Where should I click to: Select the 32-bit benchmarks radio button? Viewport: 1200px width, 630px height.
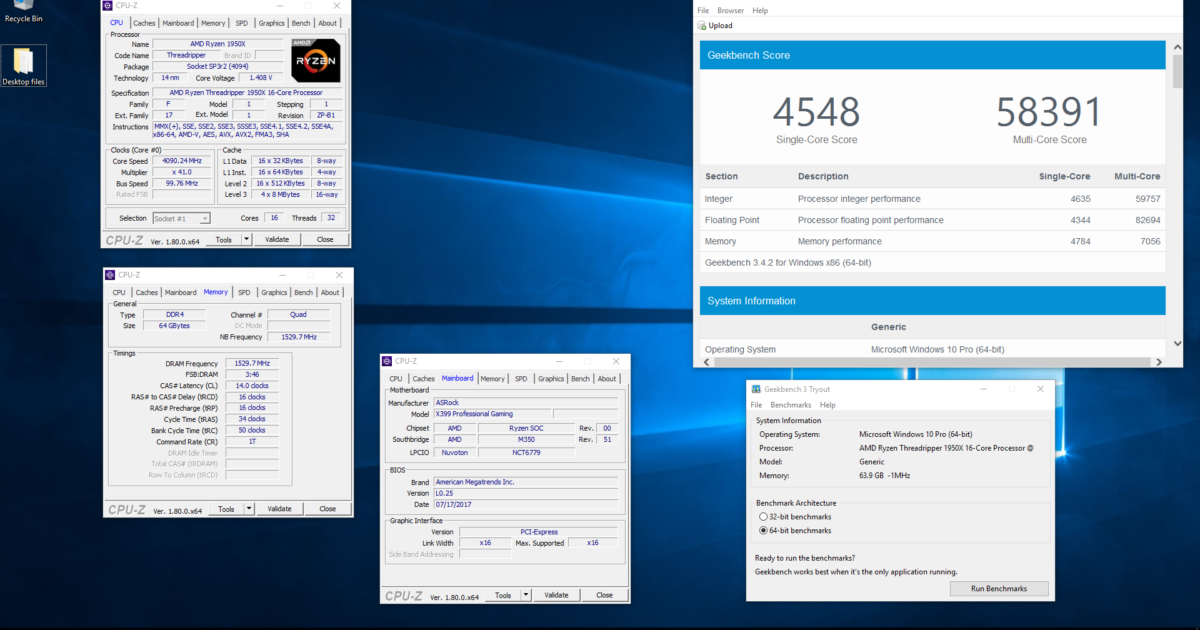764,515
